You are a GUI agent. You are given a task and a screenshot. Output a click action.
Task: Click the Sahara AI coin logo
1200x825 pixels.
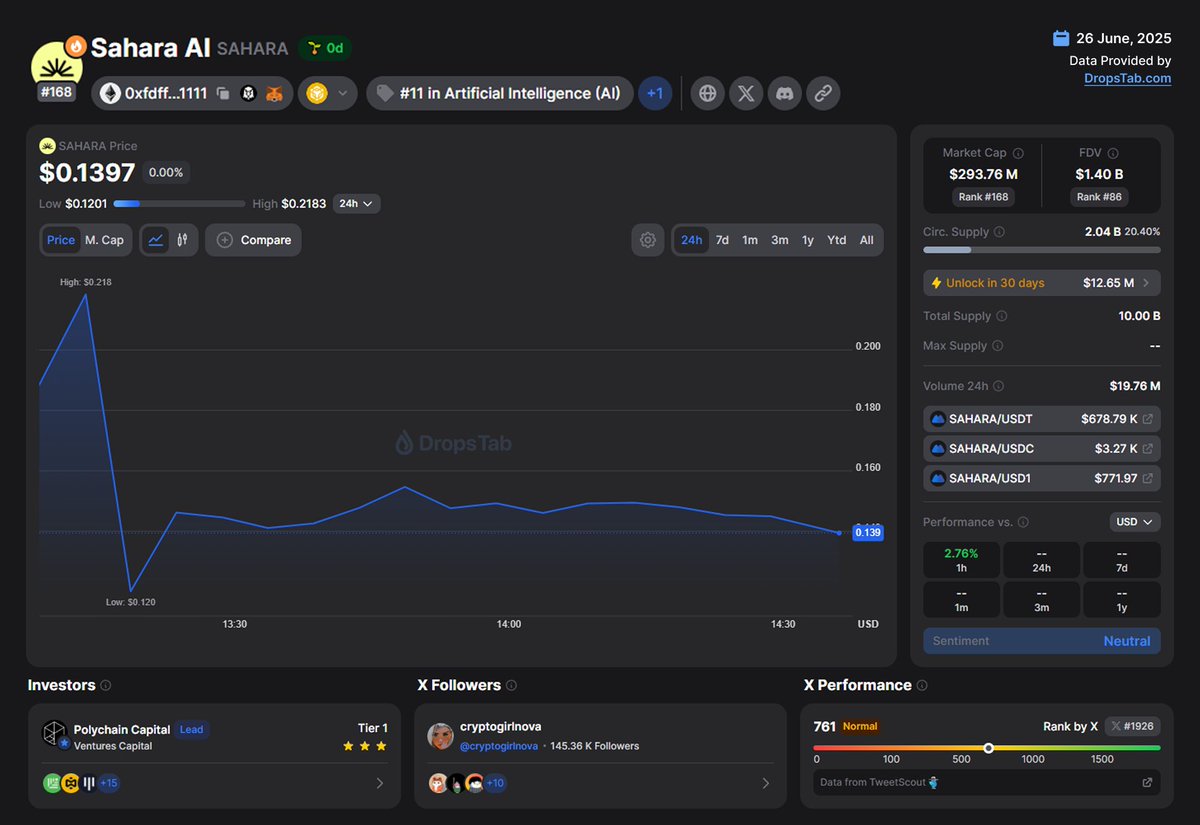58,64
